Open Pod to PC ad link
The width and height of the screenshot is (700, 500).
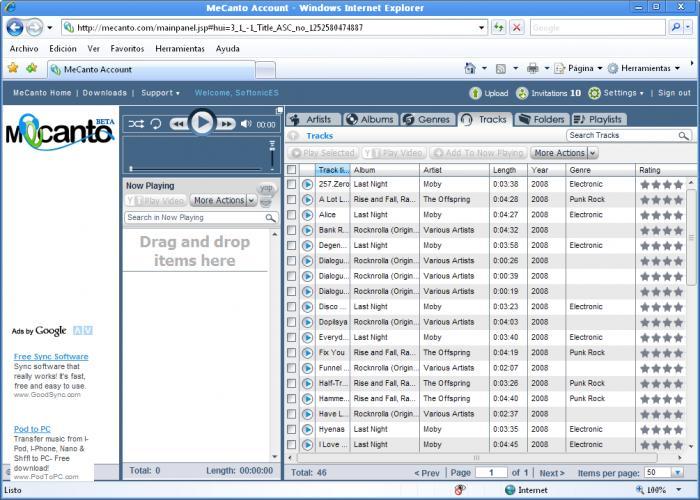[32, 429]
